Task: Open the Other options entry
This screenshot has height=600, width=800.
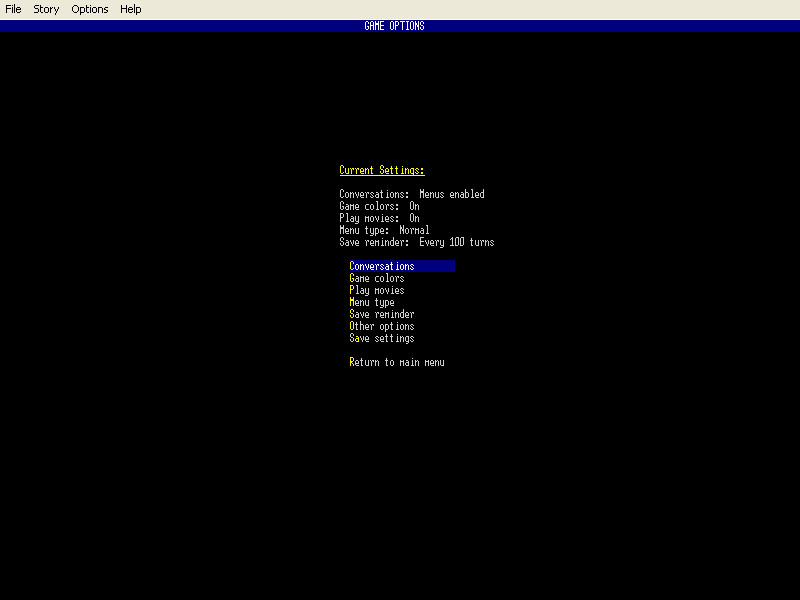Action: [x=382, y=326]
